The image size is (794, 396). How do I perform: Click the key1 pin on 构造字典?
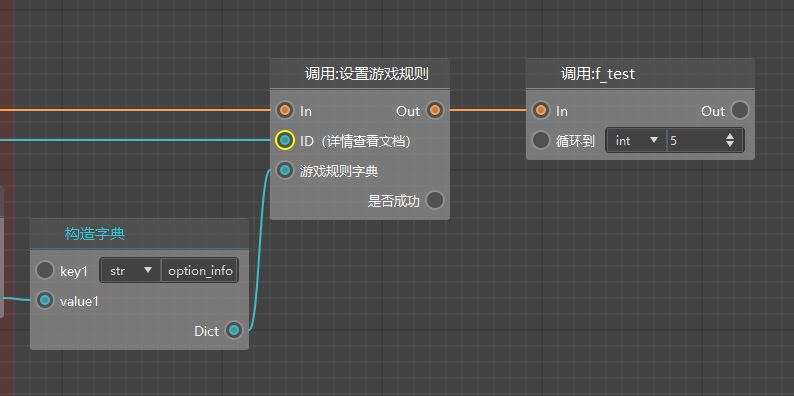click(x=45, y=270)
